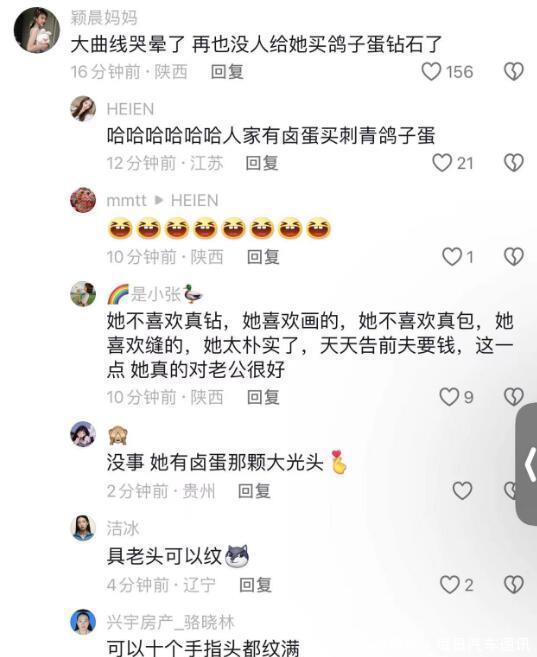Open HEIEN's username link in reply header
This screenshot has height=657, width=537.
coord(194,200)
